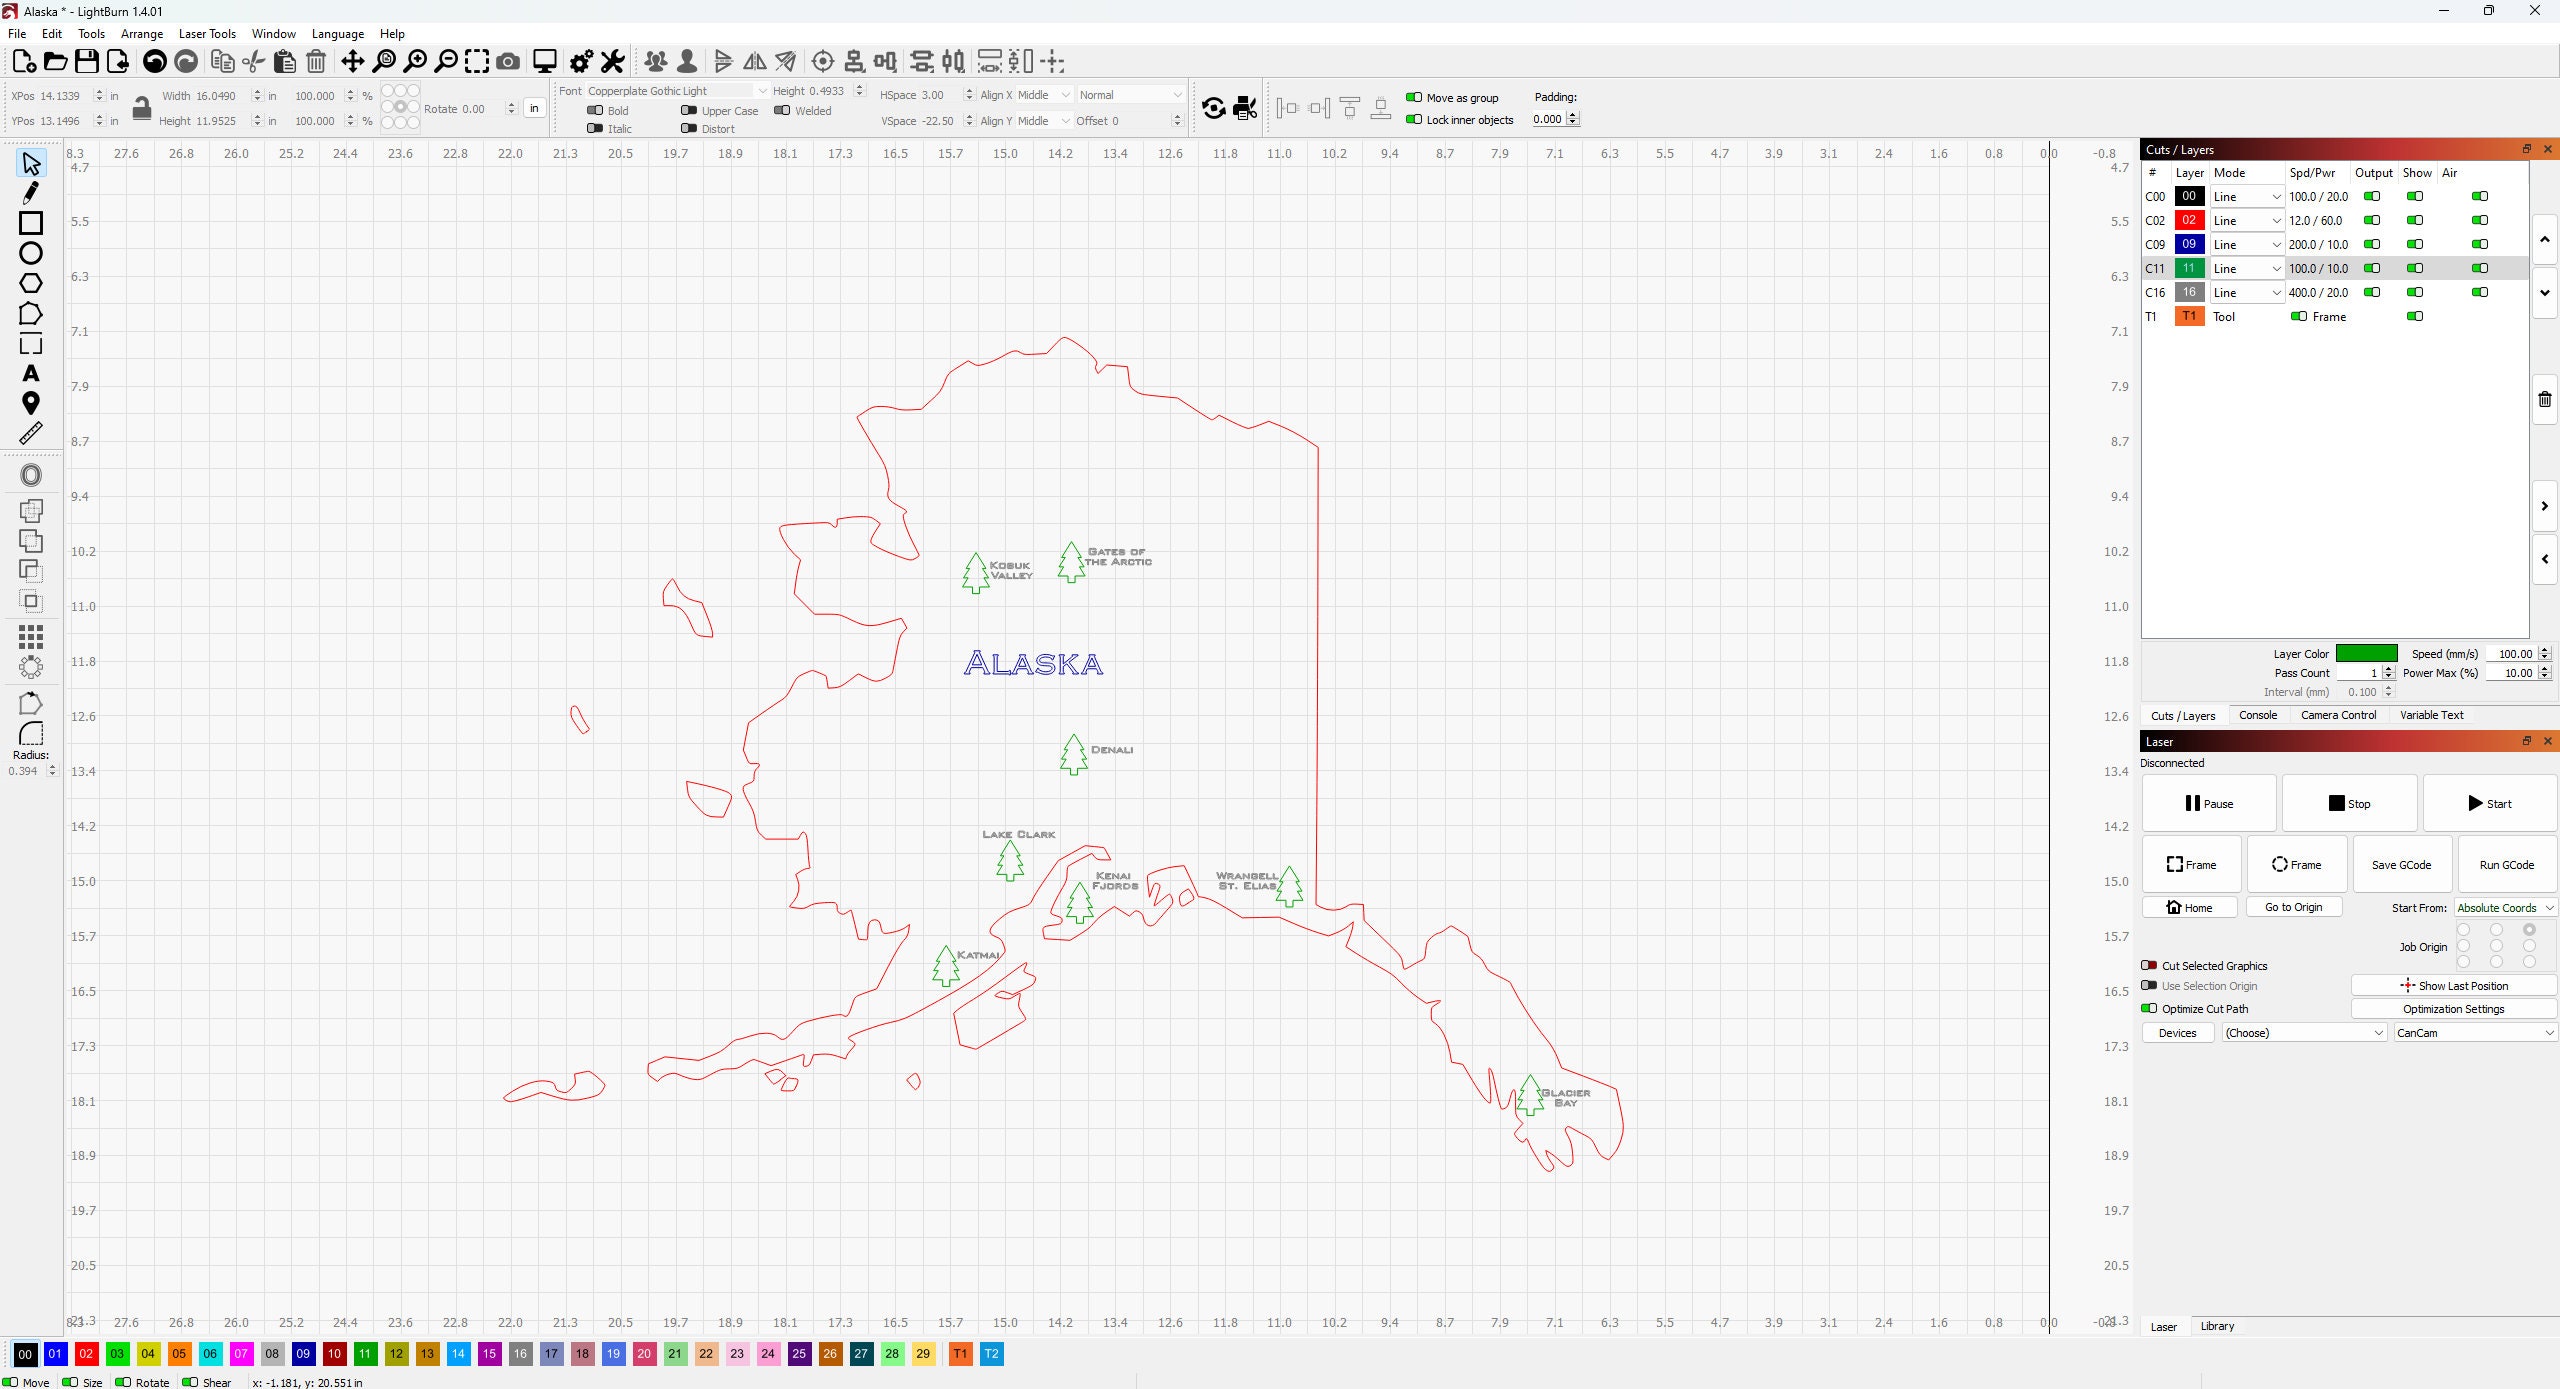The height and width of the screenshot is (1389, 2560).
Task: Pick the Ellipse drawing tool
Action: pyautogui.click(x=31, y=253)
